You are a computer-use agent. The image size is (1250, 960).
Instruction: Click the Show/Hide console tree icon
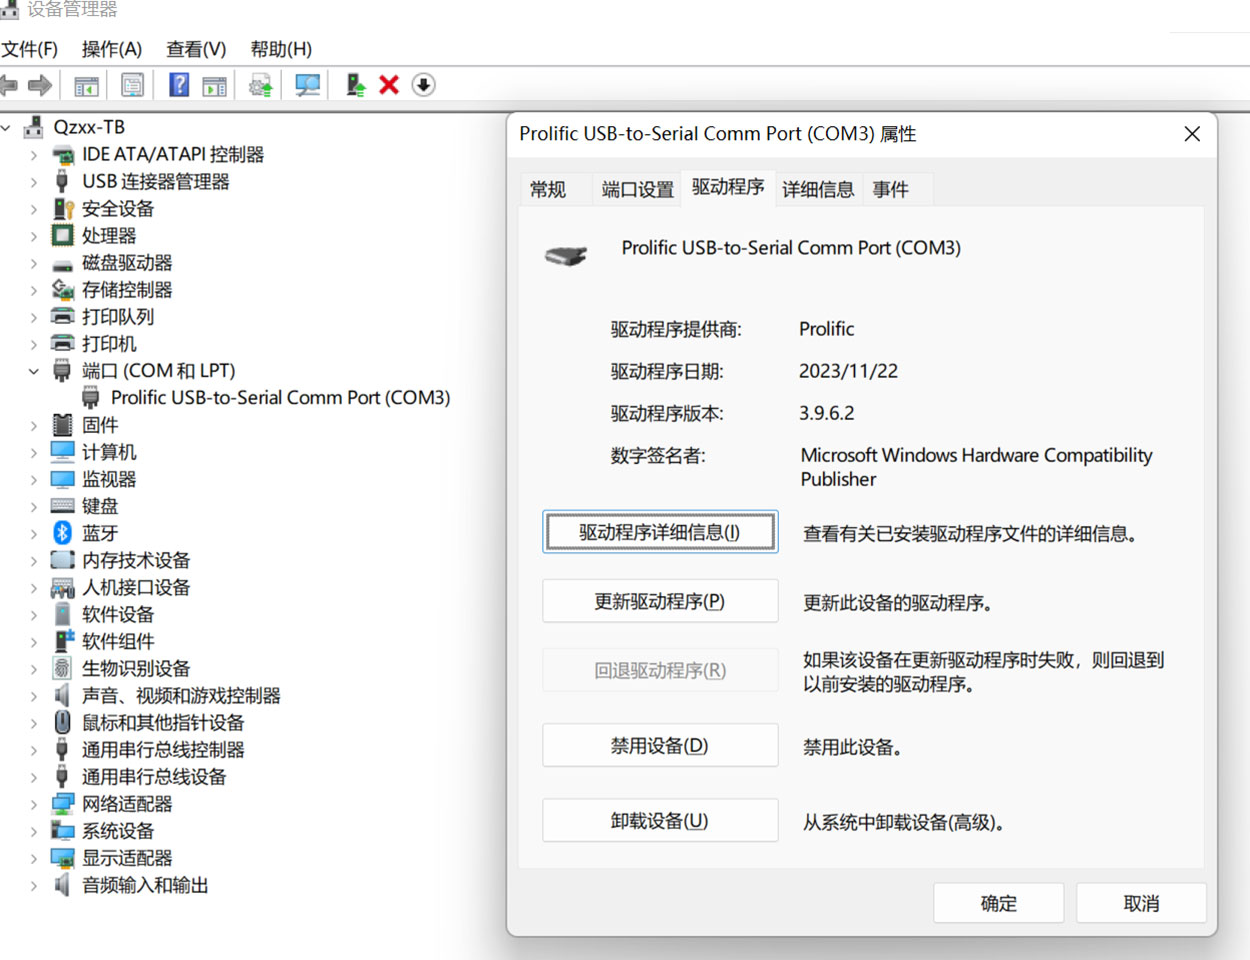click(85, 85)
